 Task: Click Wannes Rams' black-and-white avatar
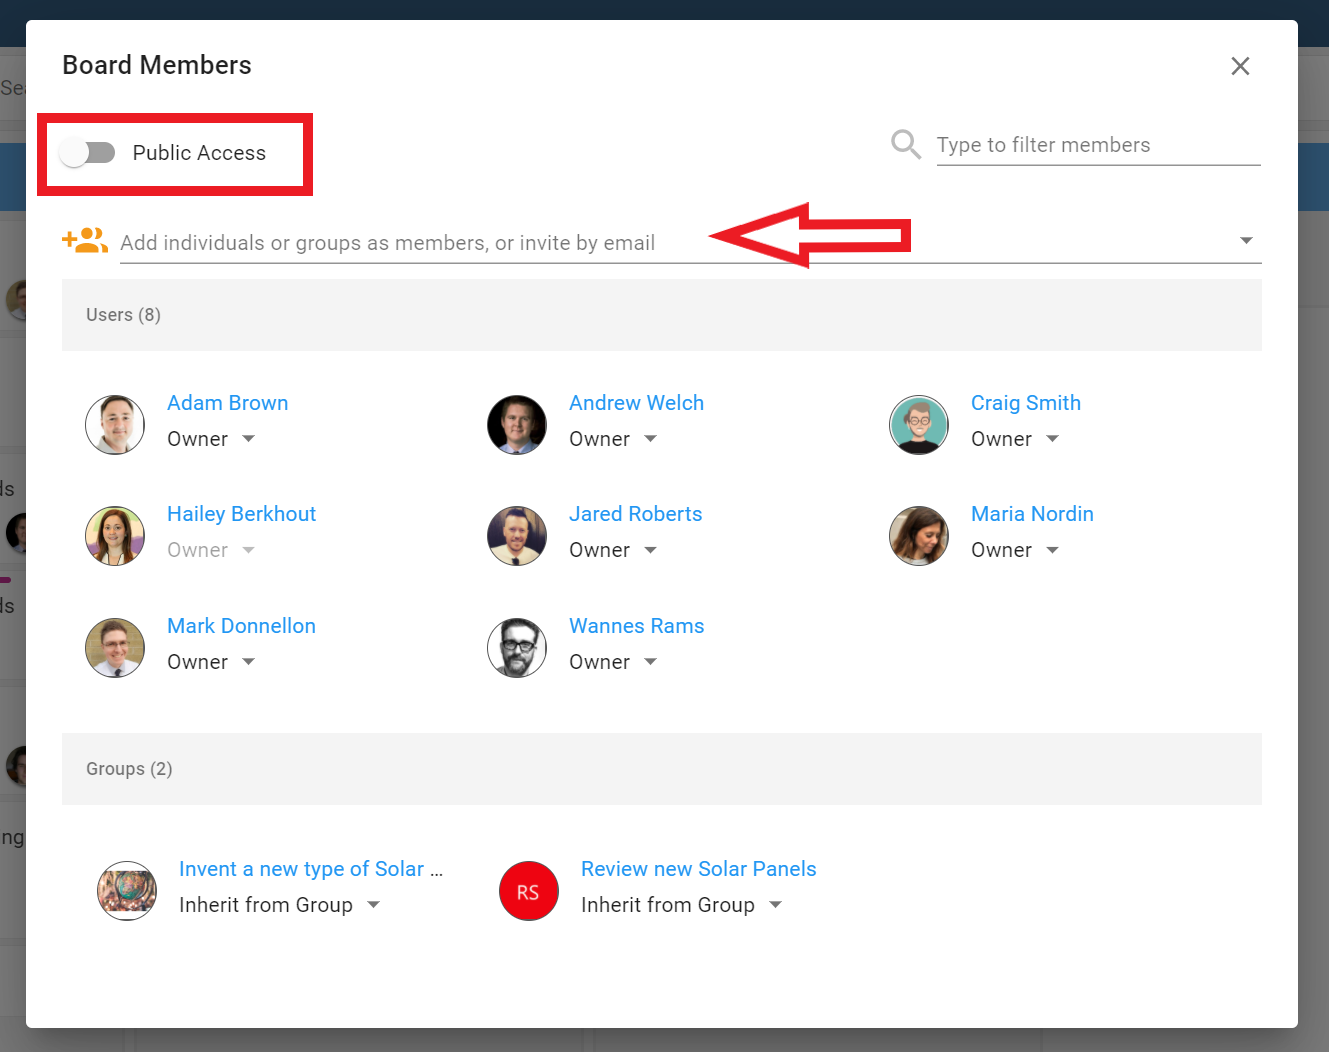click(517, 647)
